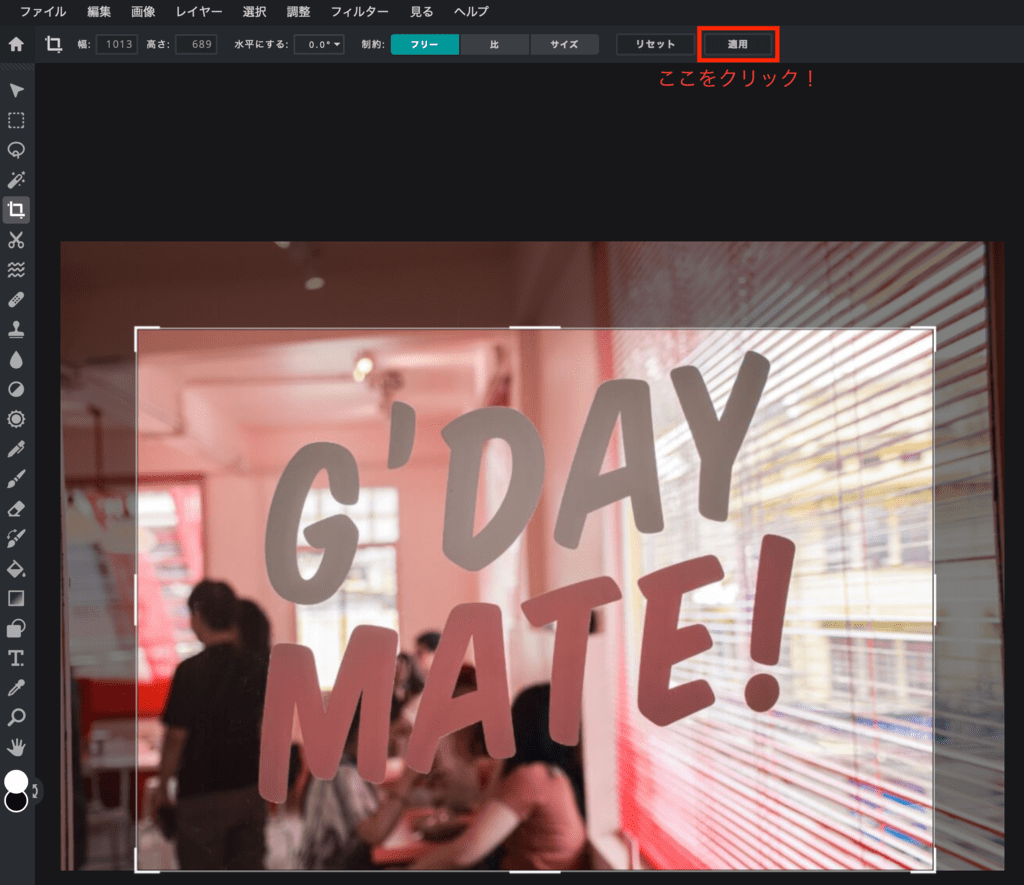Select the Lasso tool

[x=16, y=150]
